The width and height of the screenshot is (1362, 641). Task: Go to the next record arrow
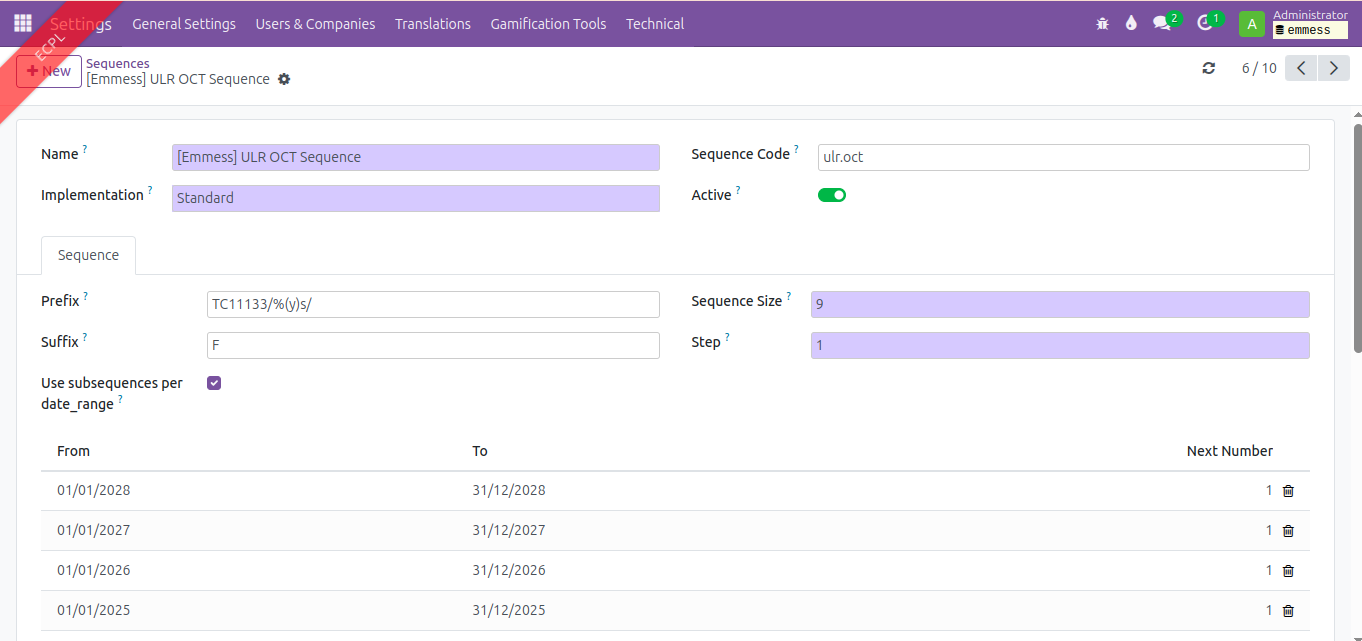point(1333,68)
